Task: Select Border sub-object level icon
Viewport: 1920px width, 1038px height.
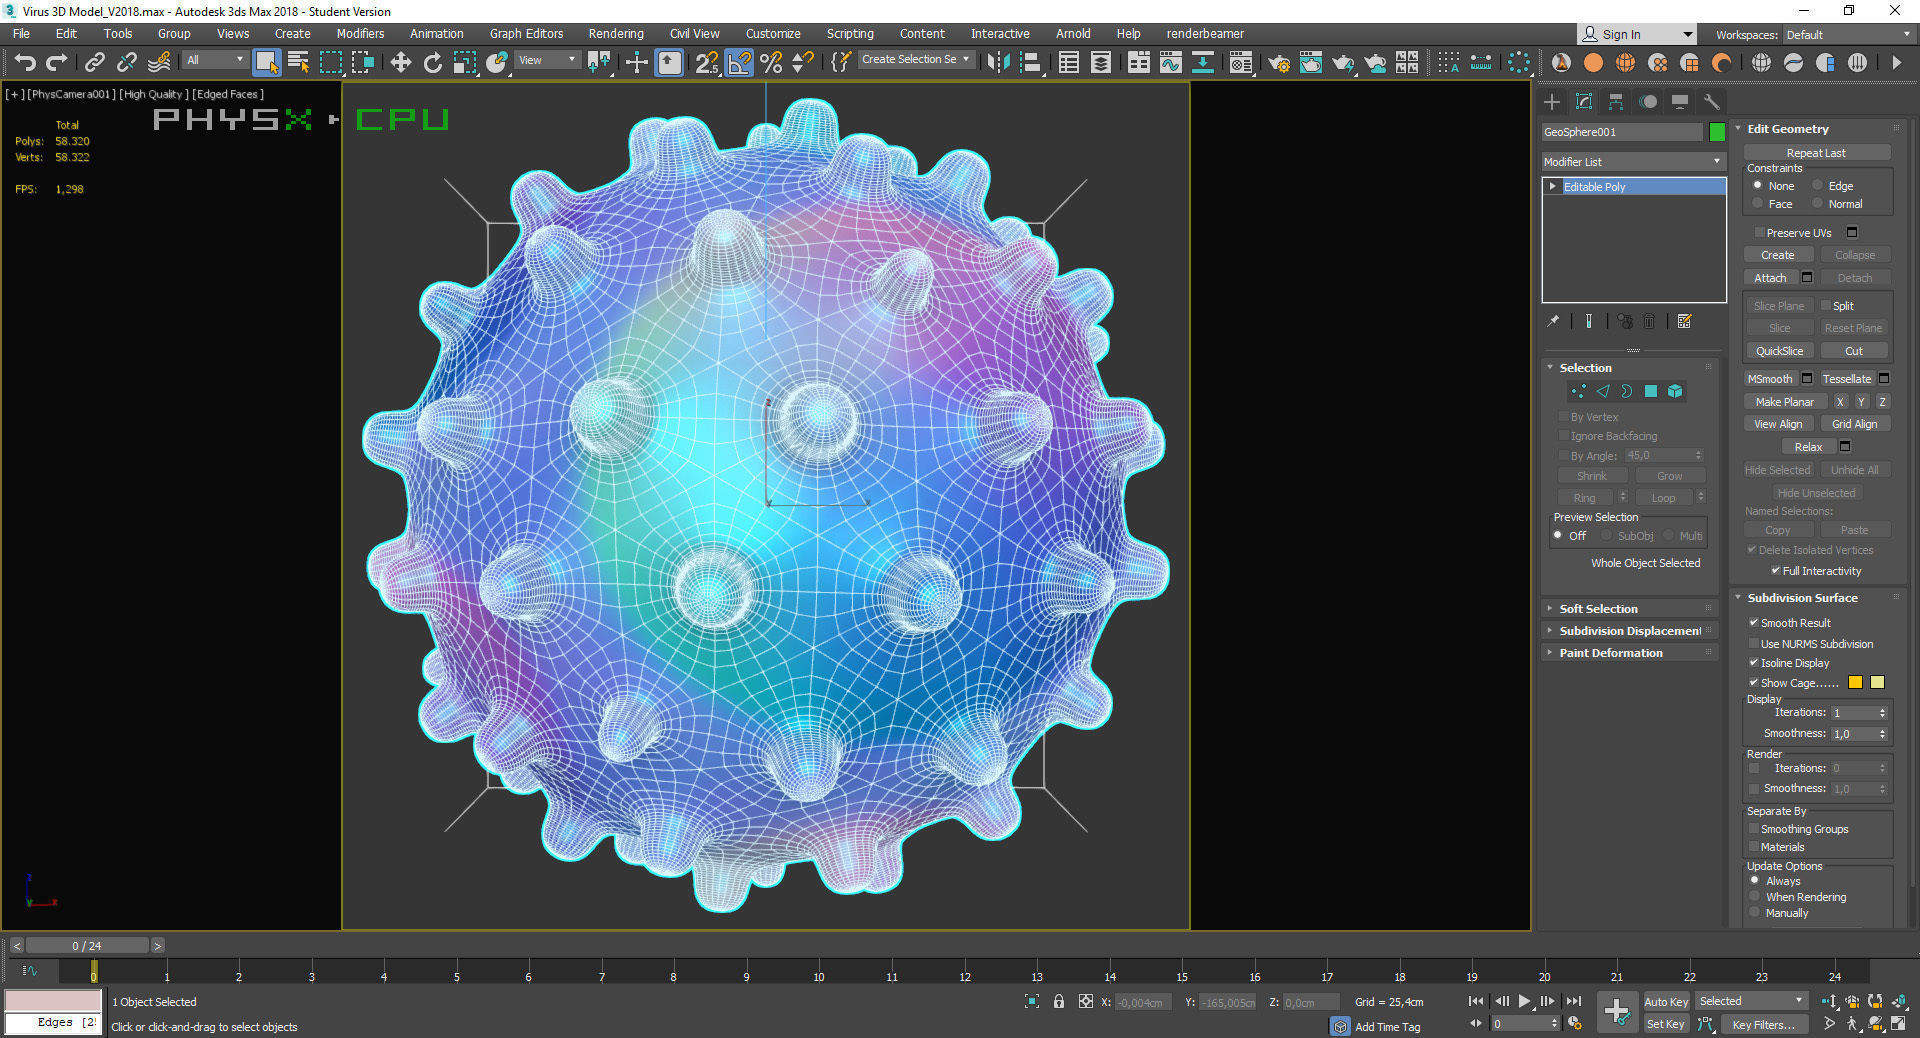Action: [x=1627, y=392]
